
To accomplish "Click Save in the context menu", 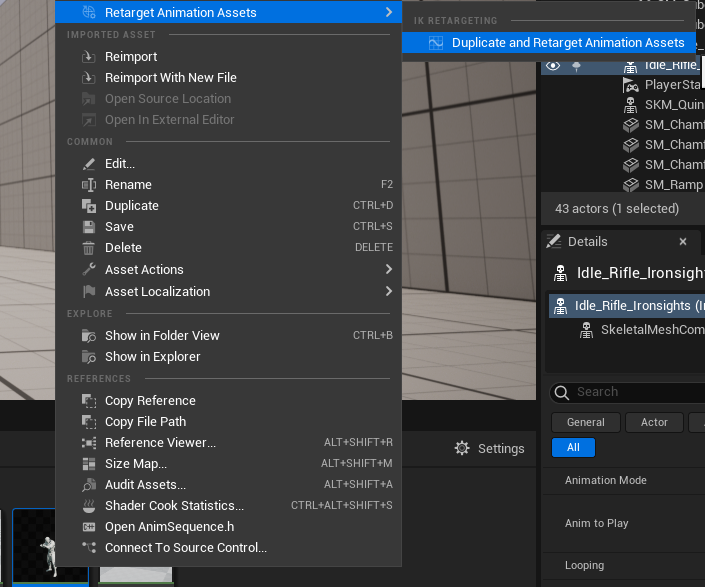I will point(228,227).
